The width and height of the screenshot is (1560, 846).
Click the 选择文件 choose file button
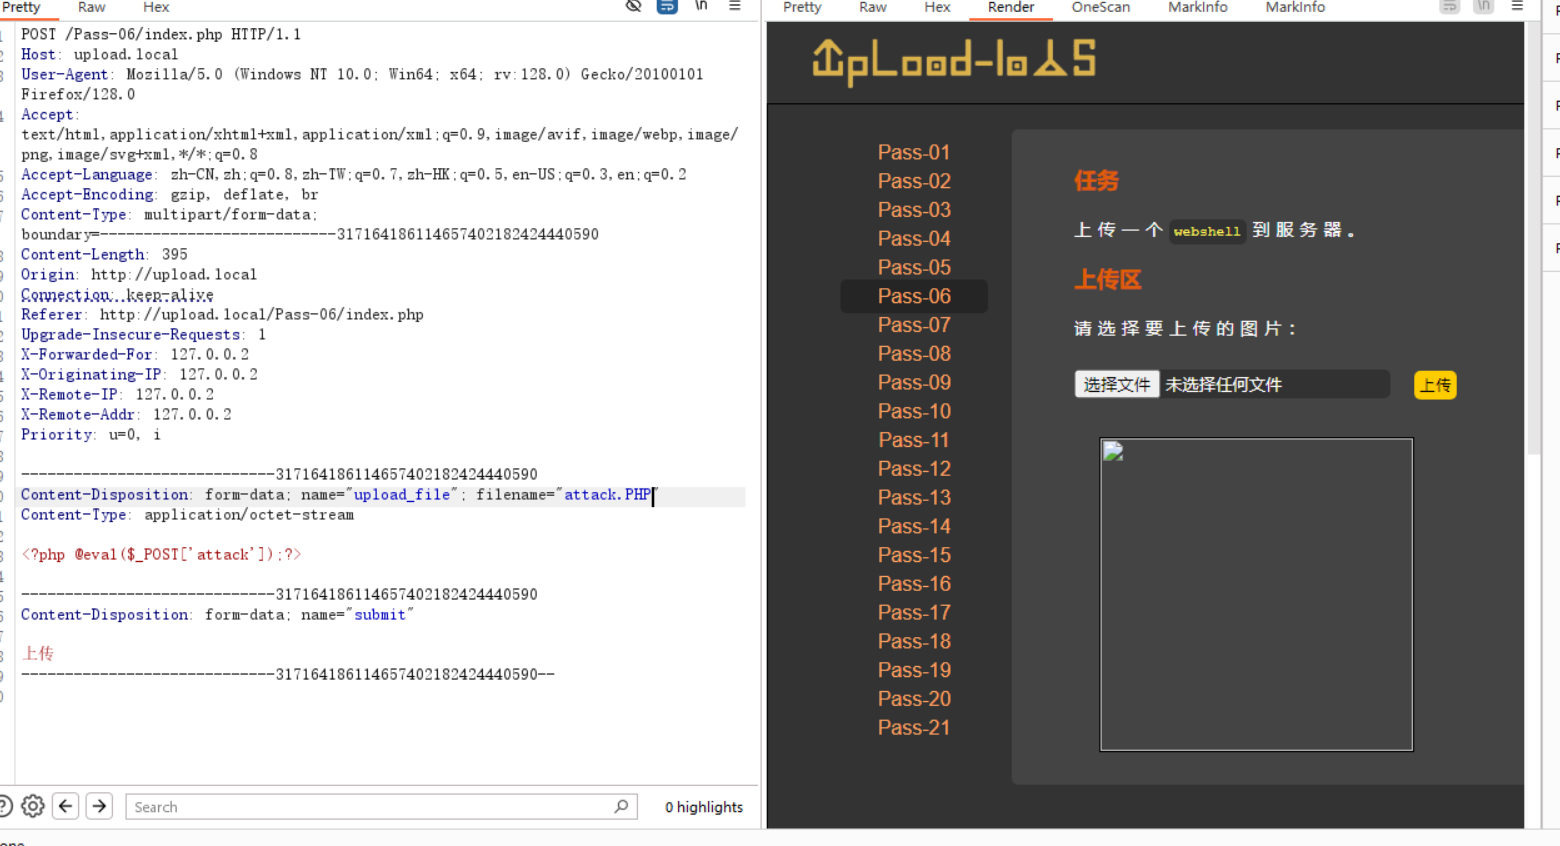pyautogui.click(x=1117, y=385)
